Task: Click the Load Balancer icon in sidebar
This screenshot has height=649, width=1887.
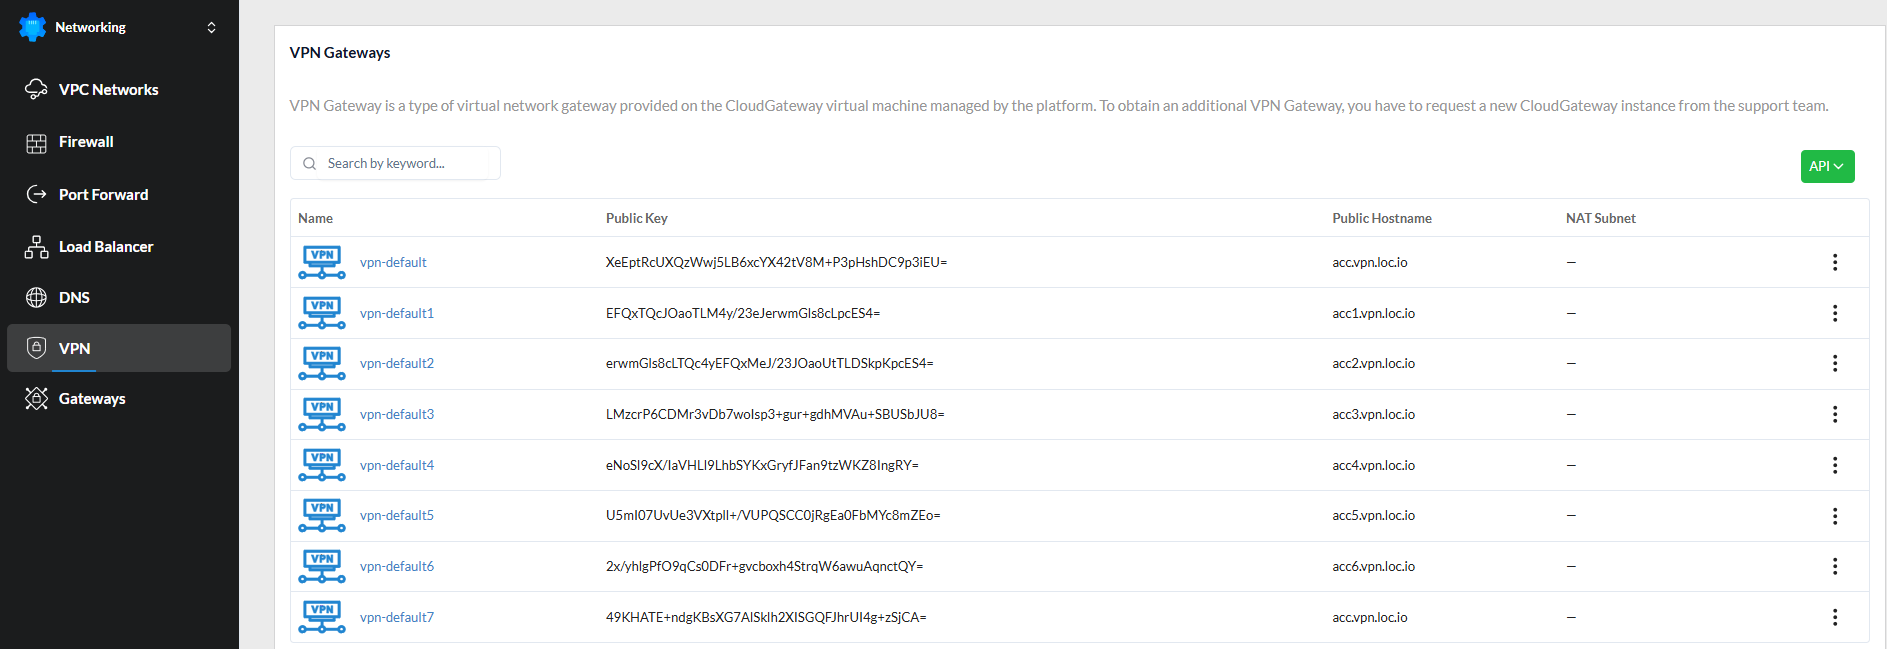Action: pos(36,247)
